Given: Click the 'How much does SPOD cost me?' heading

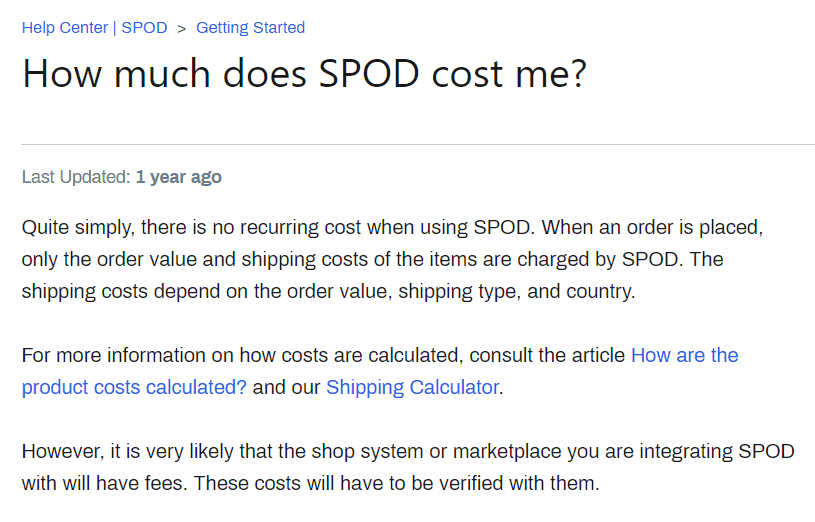Looking at the screenshot, I should click(x=305, y=73).
